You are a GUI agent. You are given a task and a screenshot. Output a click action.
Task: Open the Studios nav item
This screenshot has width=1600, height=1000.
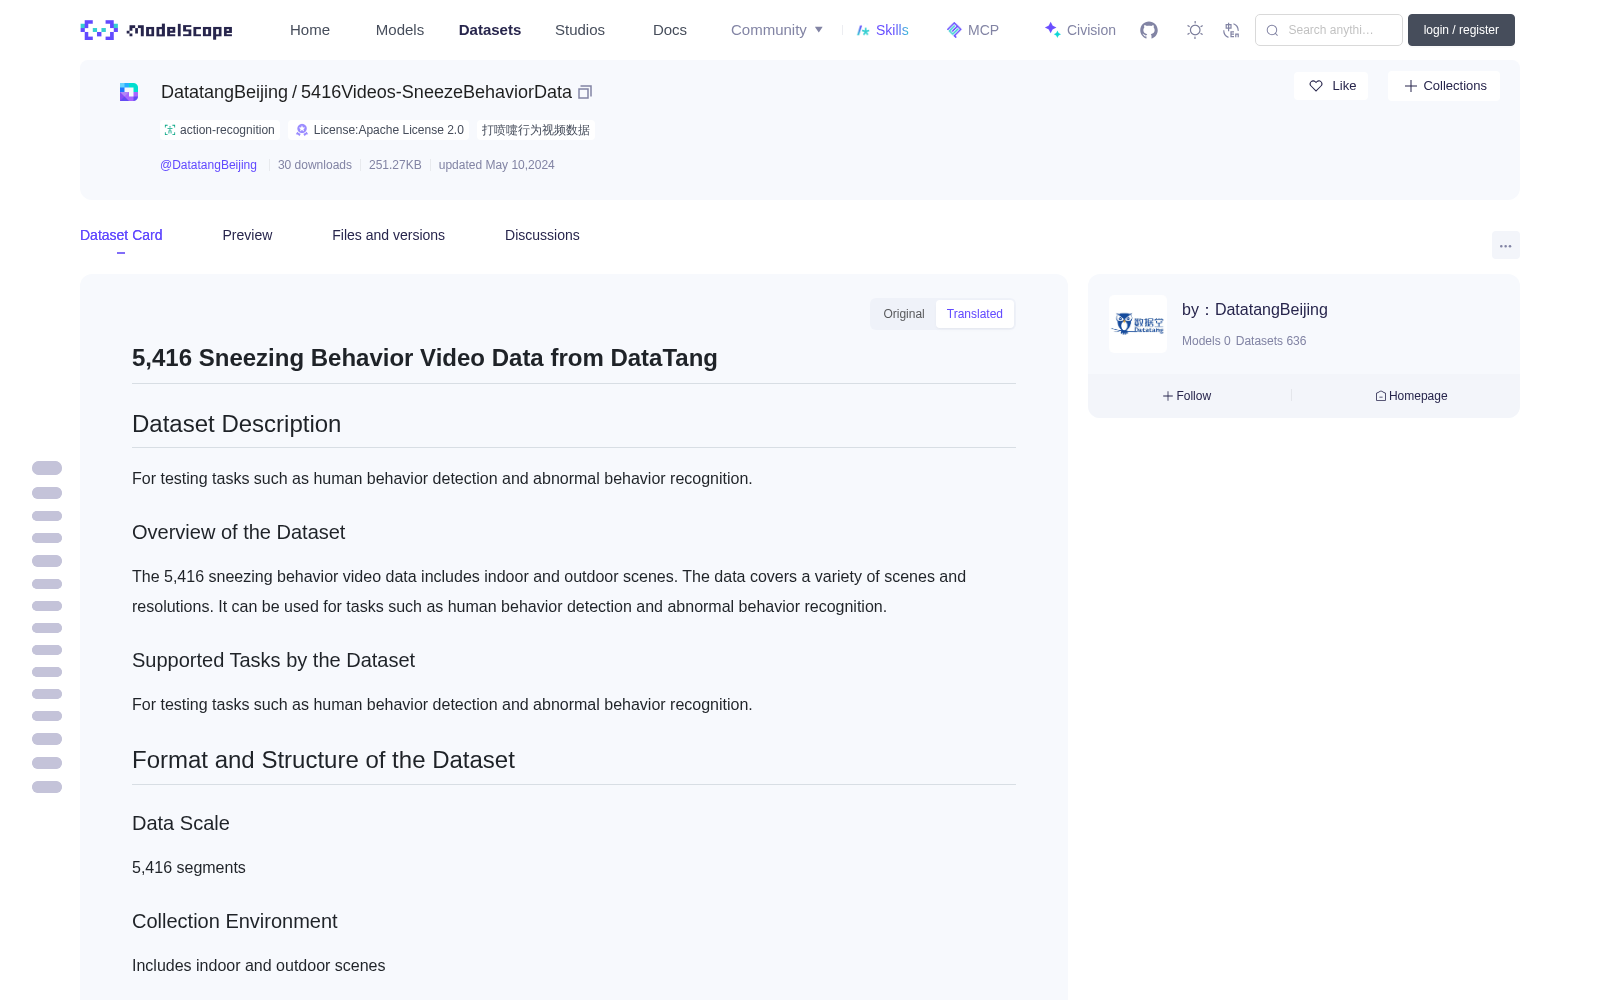[x=580, y=30]
